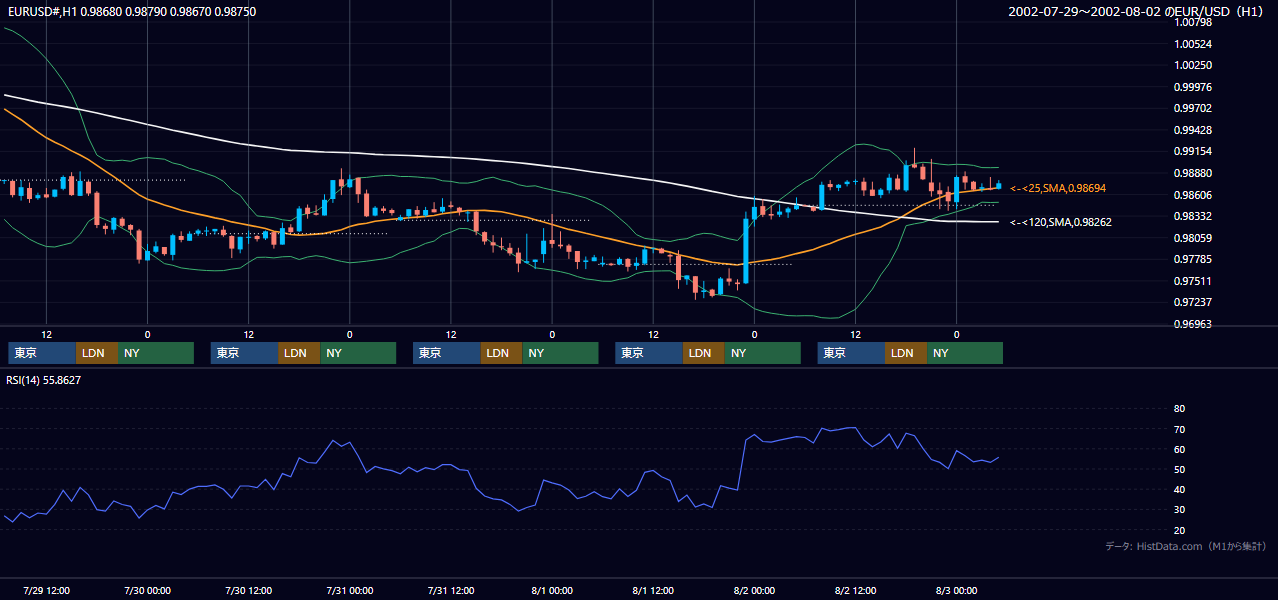Click the 0.99702 price axis label
The image size is (1278, 600).
(x=1194, y=108)
